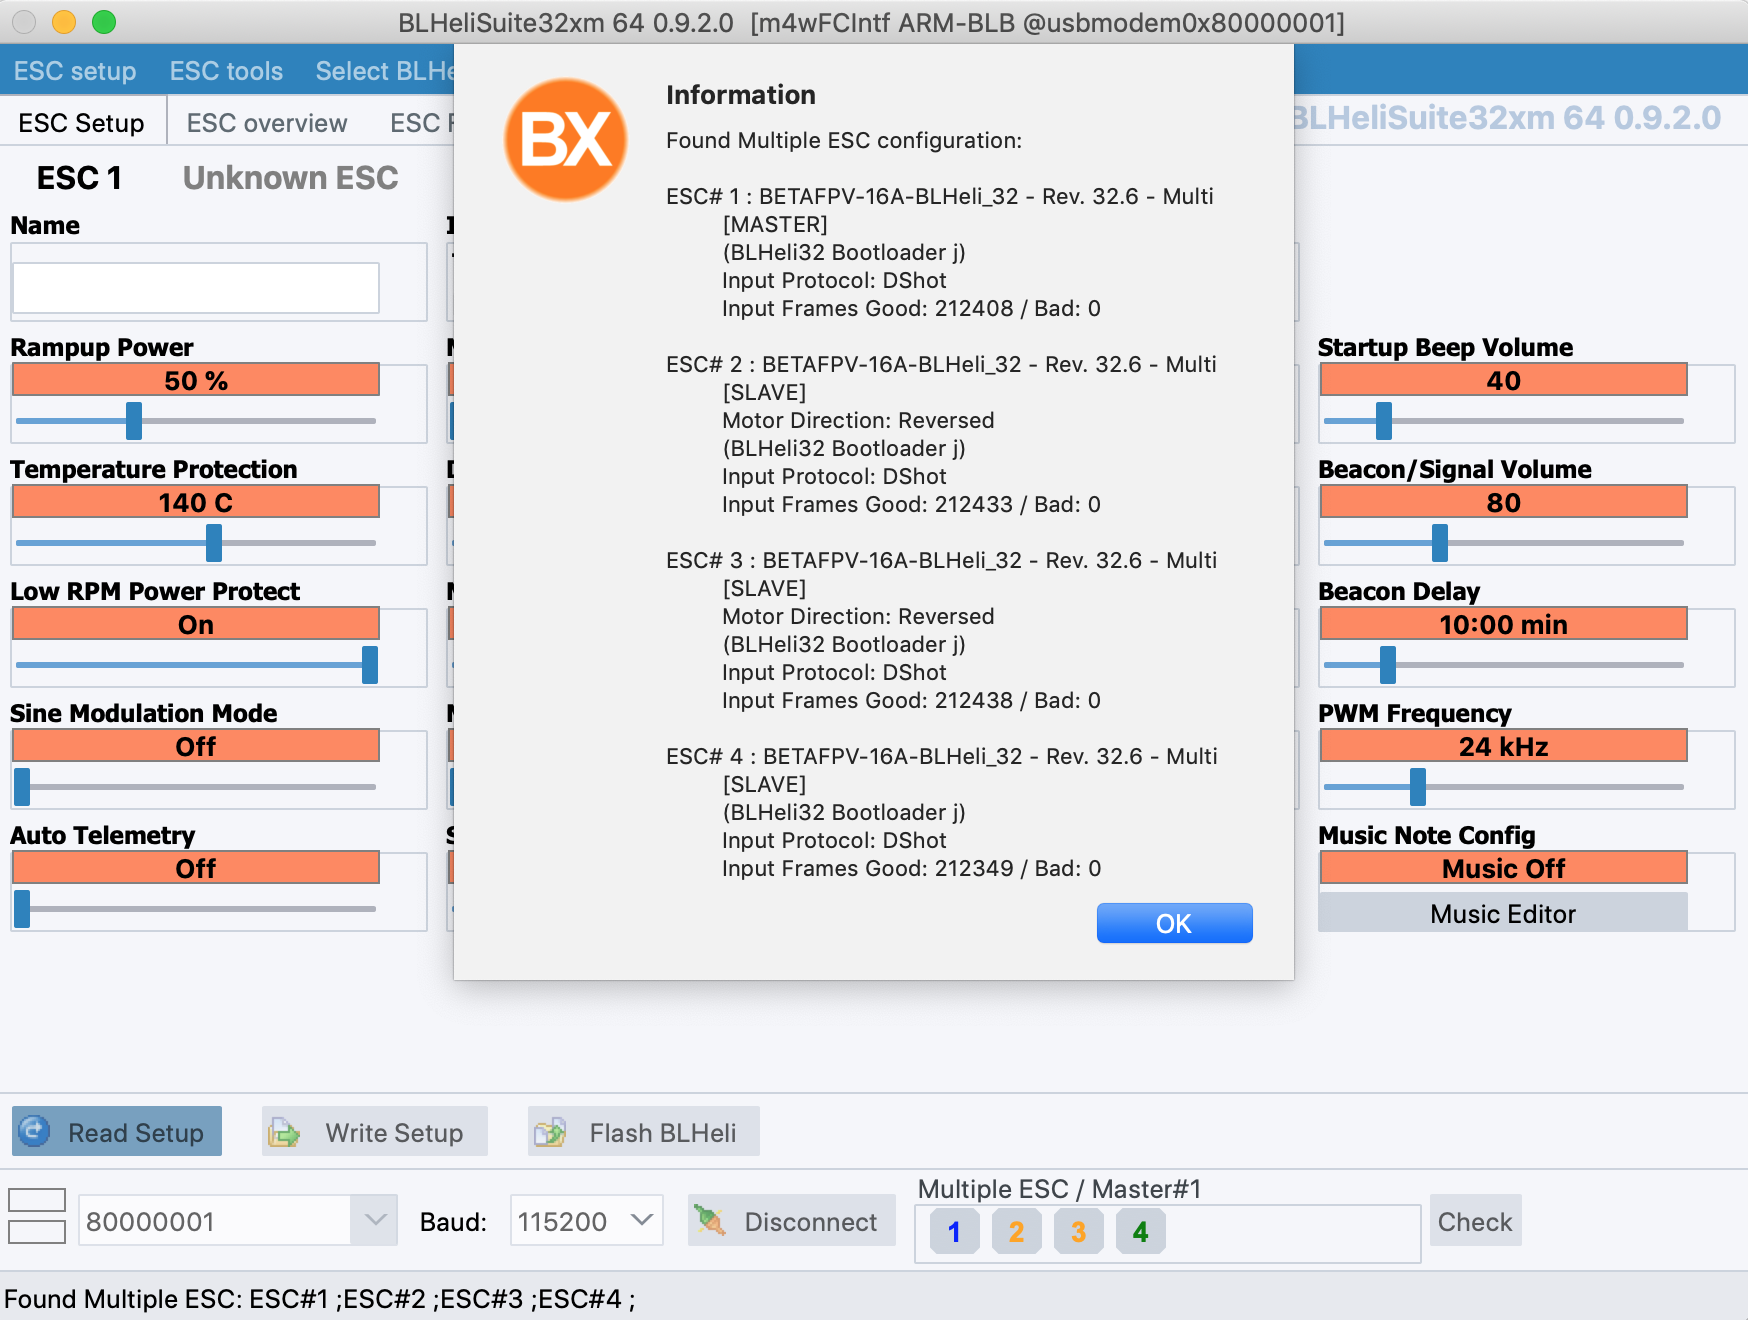Click the status text Found Multiple ESC

tap(320, 1299)
